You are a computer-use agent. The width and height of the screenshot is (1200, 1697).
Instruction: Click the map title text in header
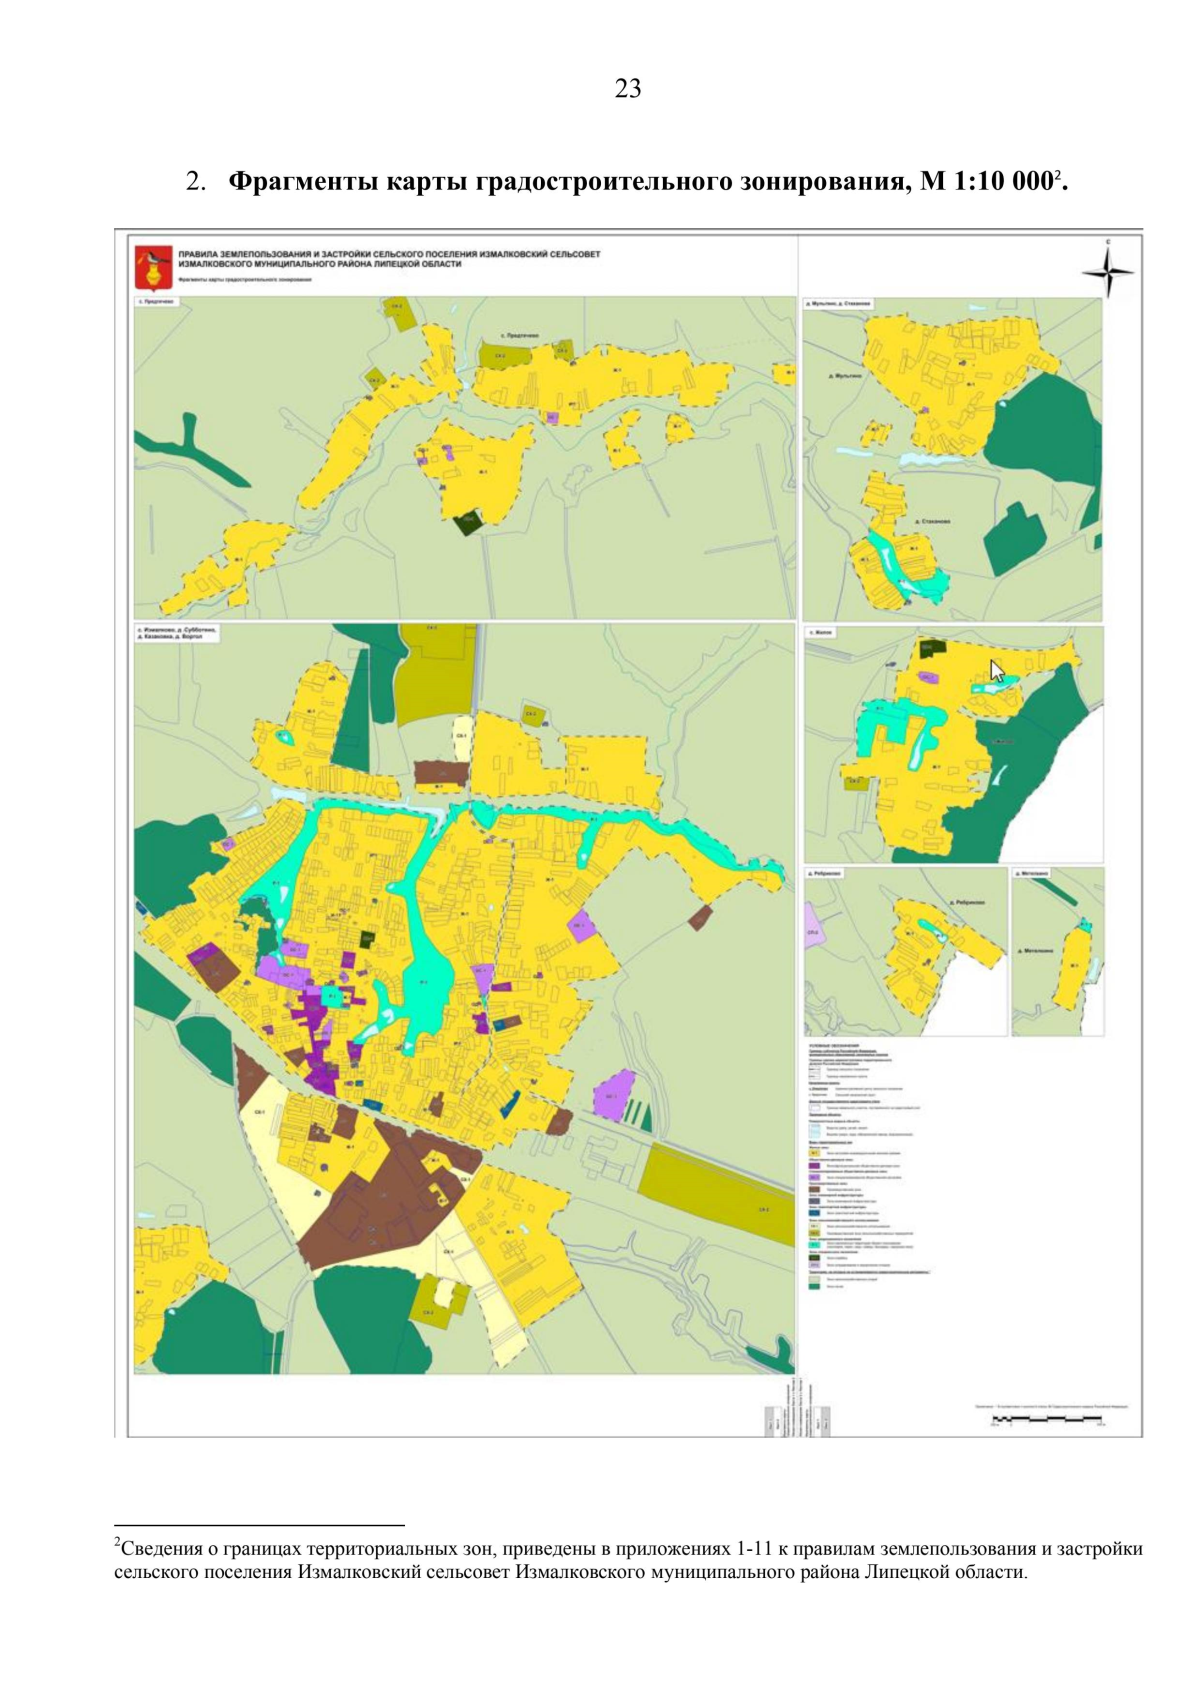(x=389, y=259)
